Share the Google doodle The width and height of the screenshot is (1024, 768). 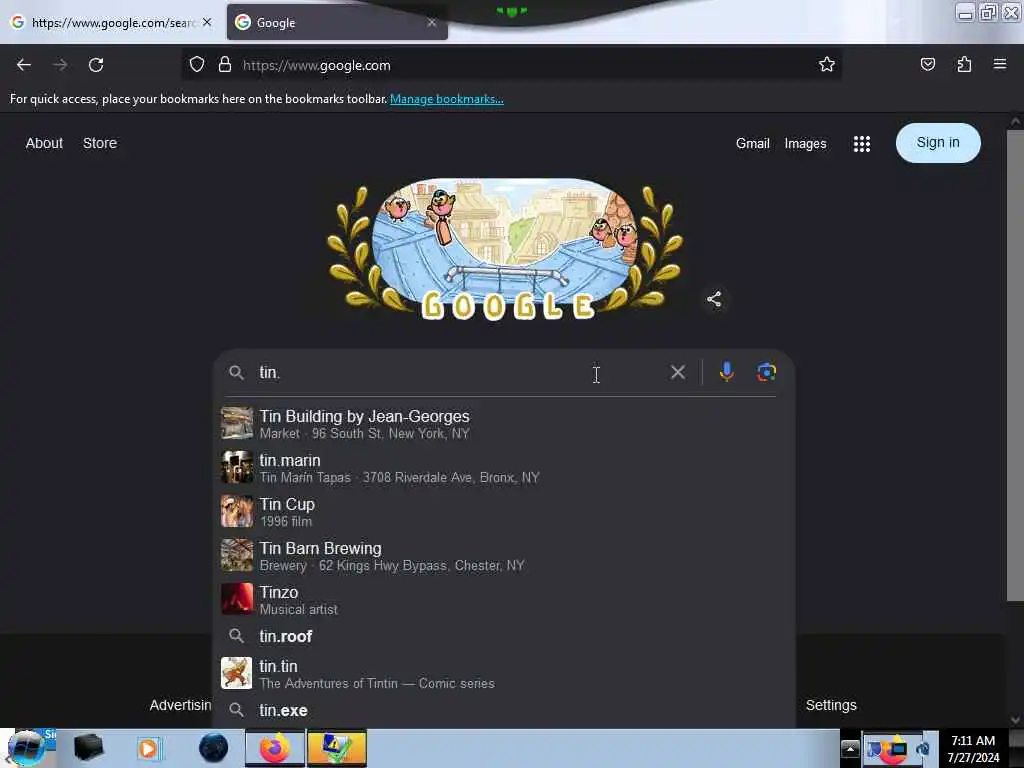pos(714,299)
